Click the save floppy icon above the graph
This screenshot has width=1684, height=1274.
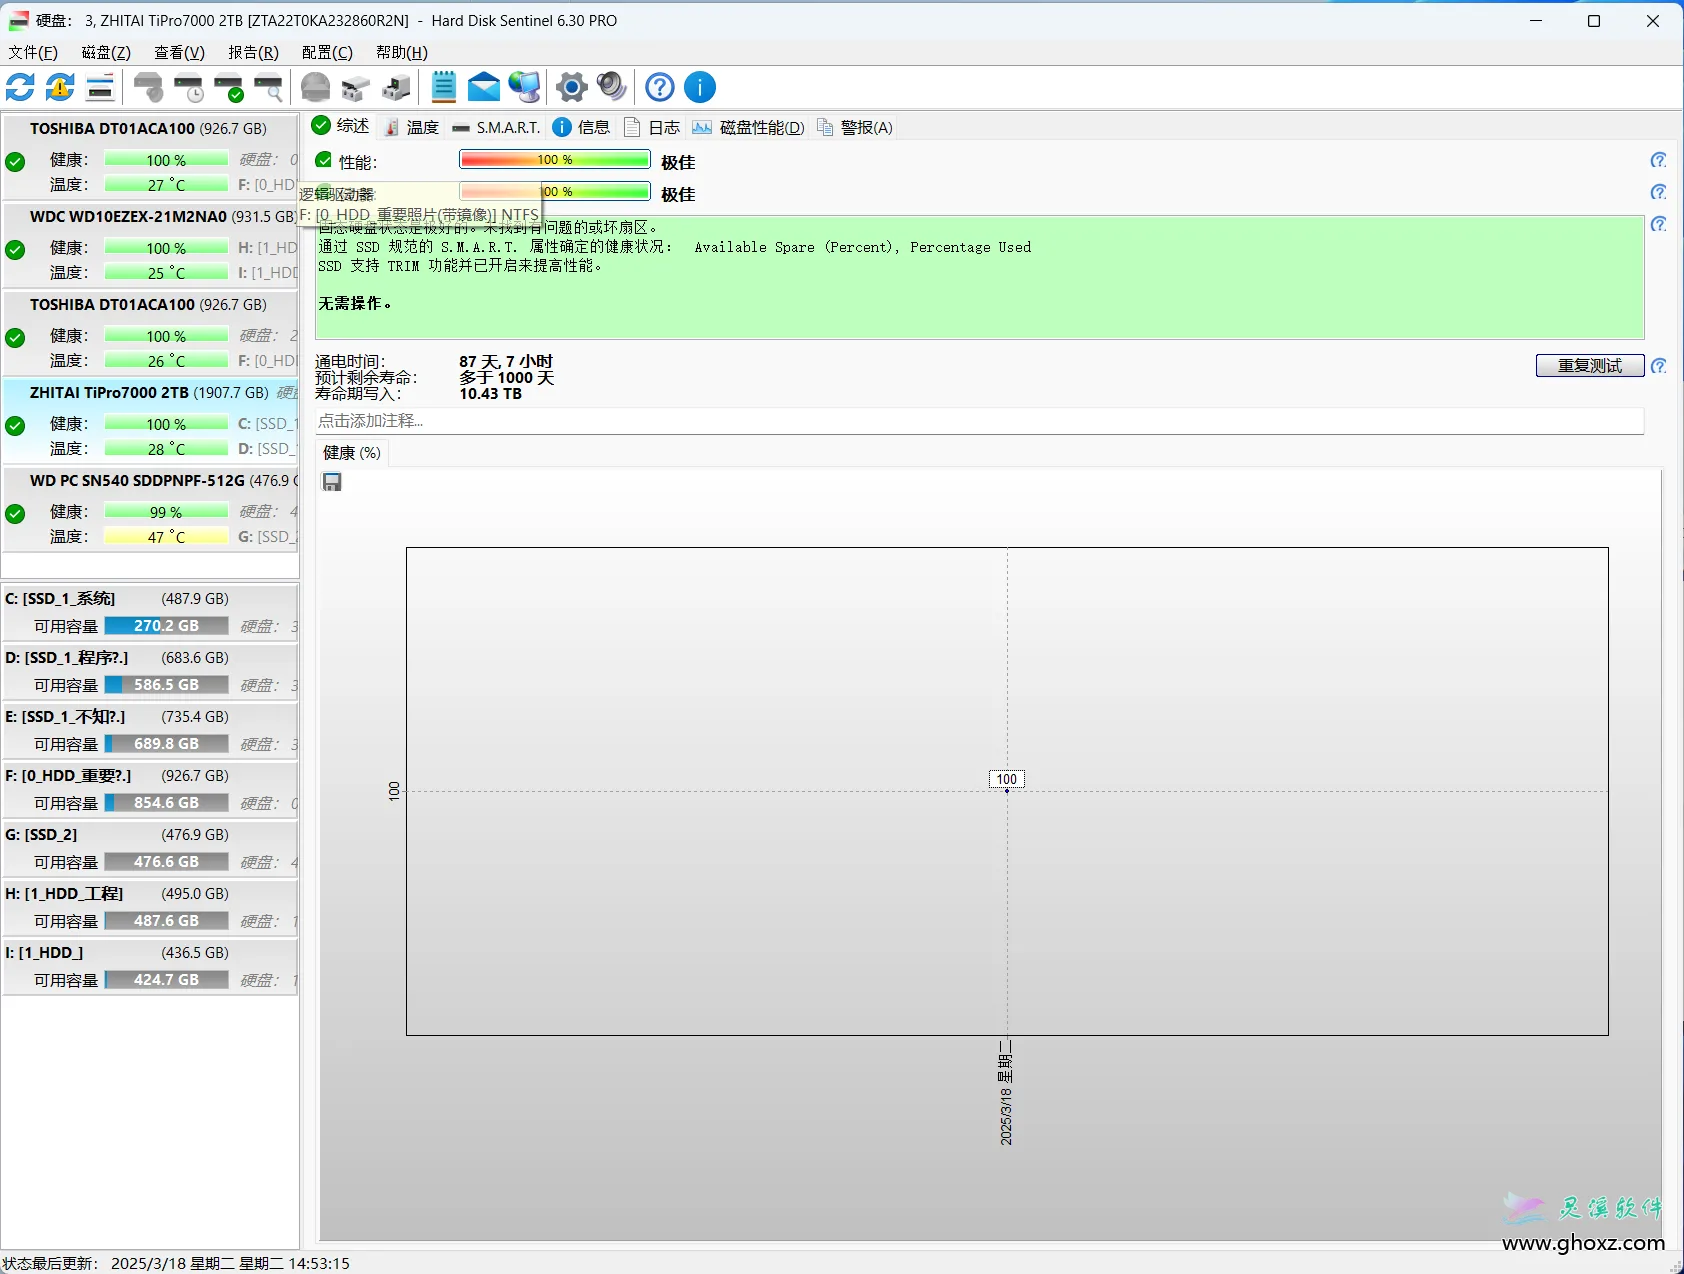click(x=332, y=482)
